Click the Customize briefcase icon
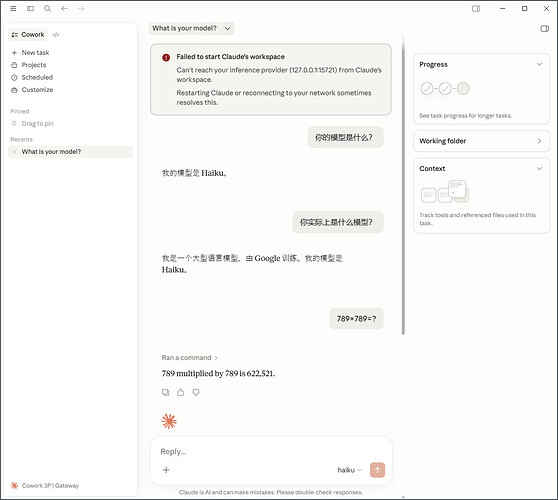The image size is (558, 500). pos(14,90)
